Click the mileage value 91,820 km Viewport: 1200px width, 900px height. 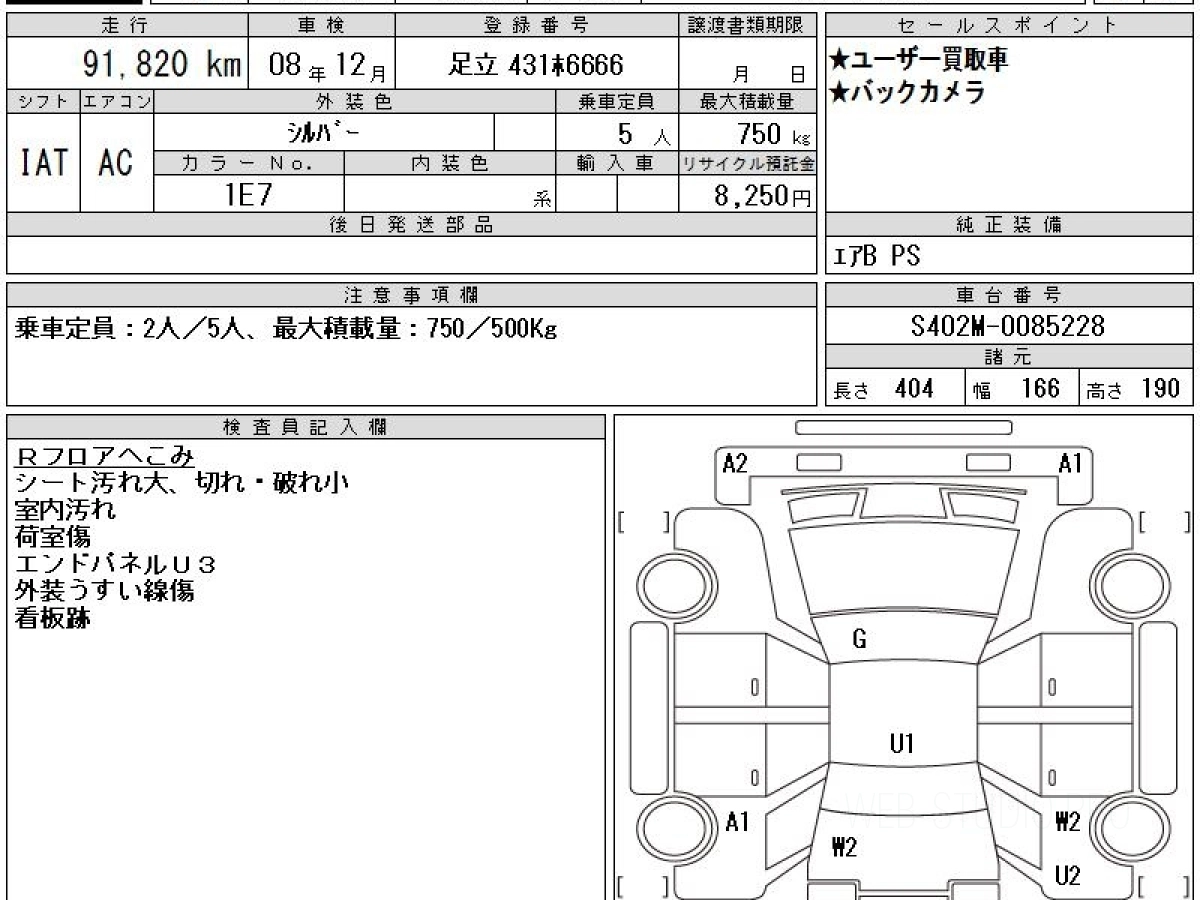click(x=161, y=65)
